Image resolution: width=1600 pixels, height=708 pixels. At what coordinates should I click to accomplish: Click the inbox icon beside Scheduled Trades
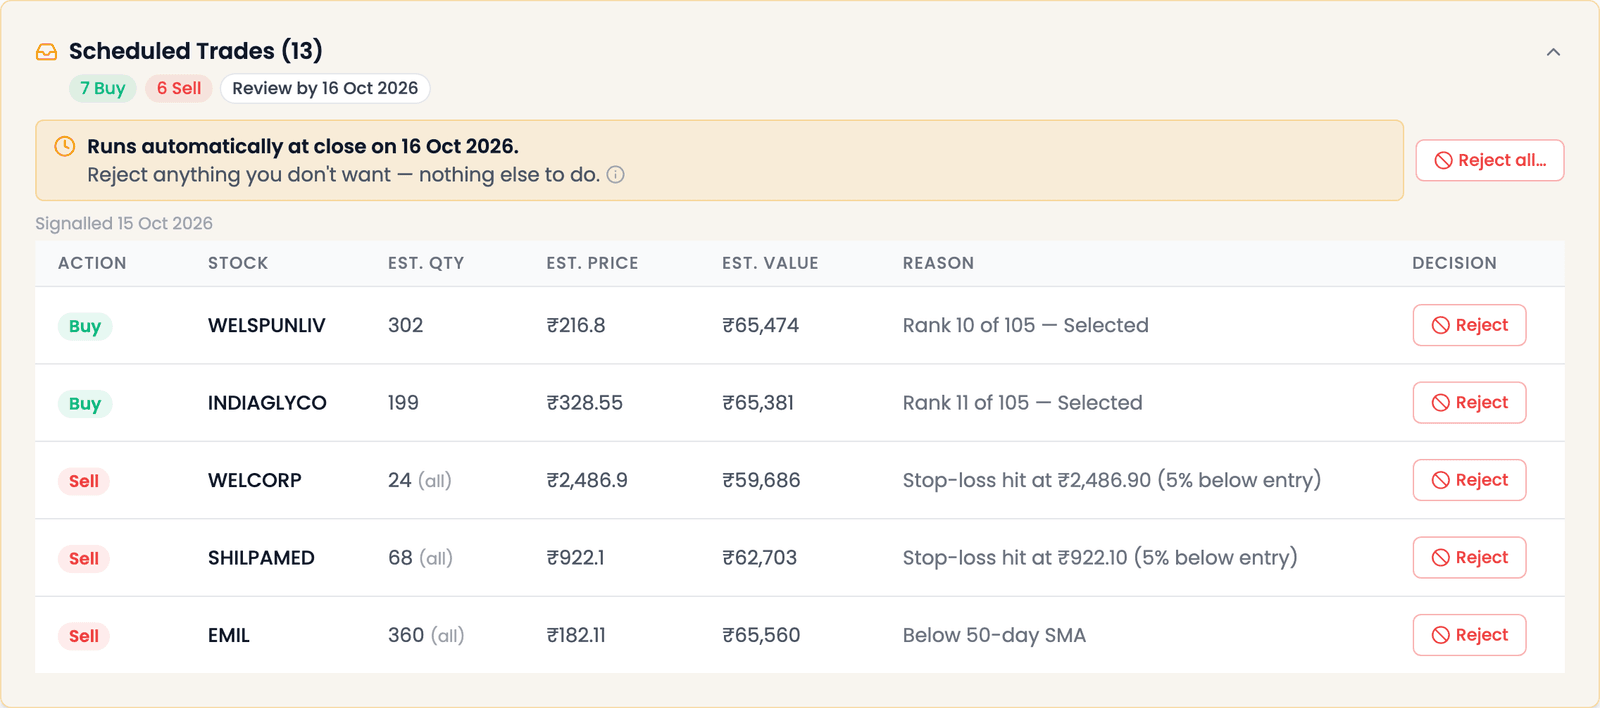pyautogui.click(x=47, y=52)
